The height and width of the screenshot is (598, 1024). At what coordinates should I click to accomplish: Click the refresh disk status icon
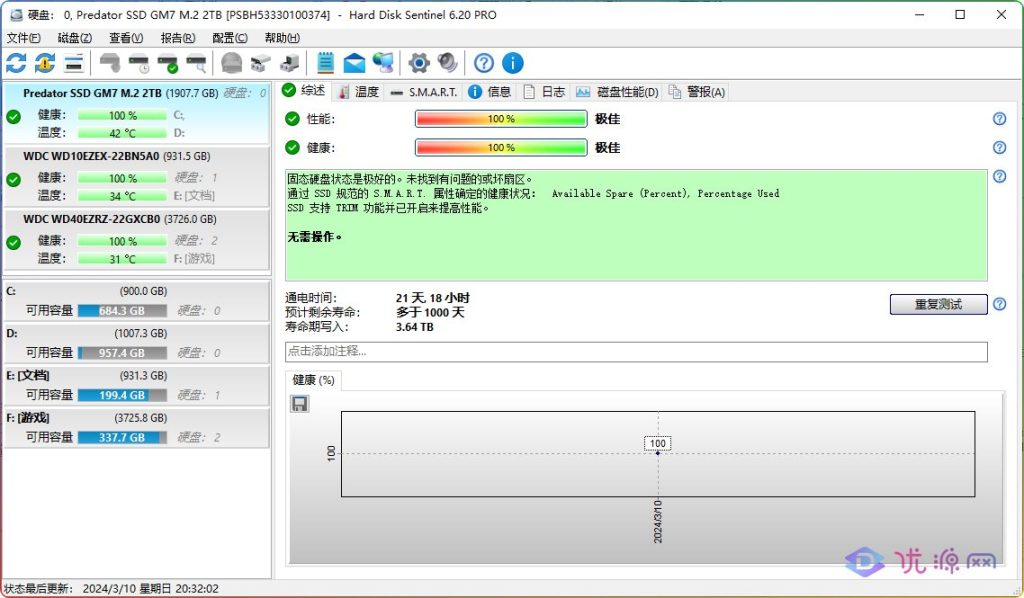point(16,63)
